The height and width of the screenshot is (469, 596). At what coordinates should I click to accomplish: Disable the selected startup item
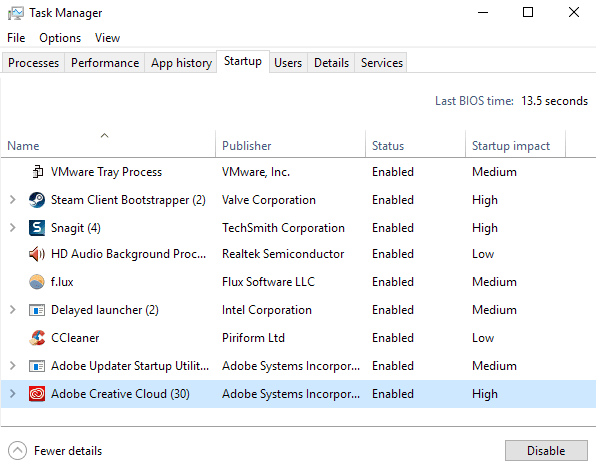[x=546, y=451]
